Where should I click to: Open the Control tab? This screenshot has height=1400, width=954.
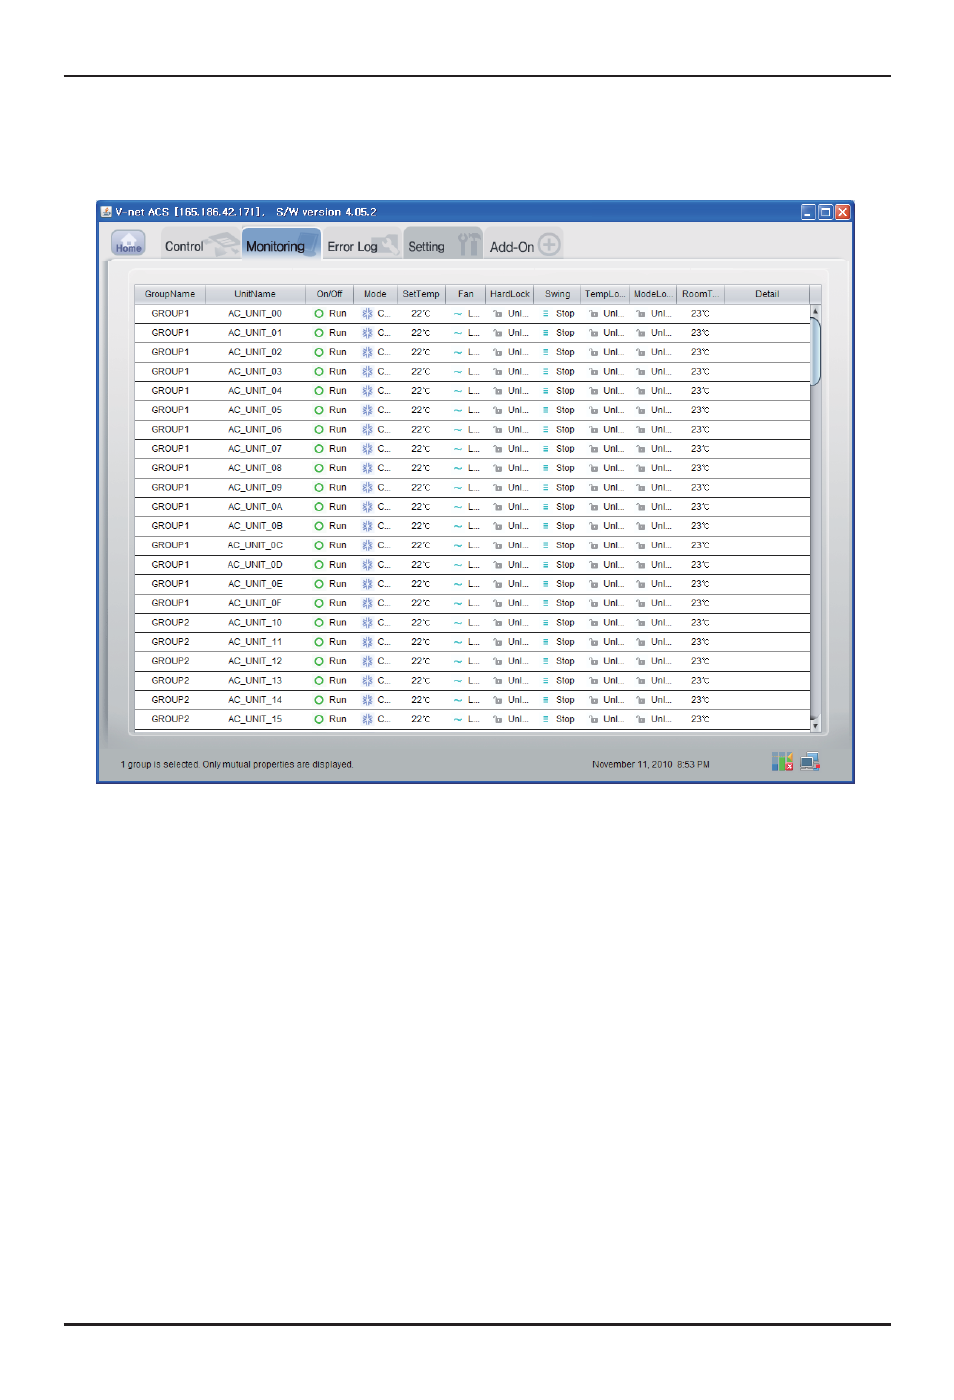coord(201,245)
